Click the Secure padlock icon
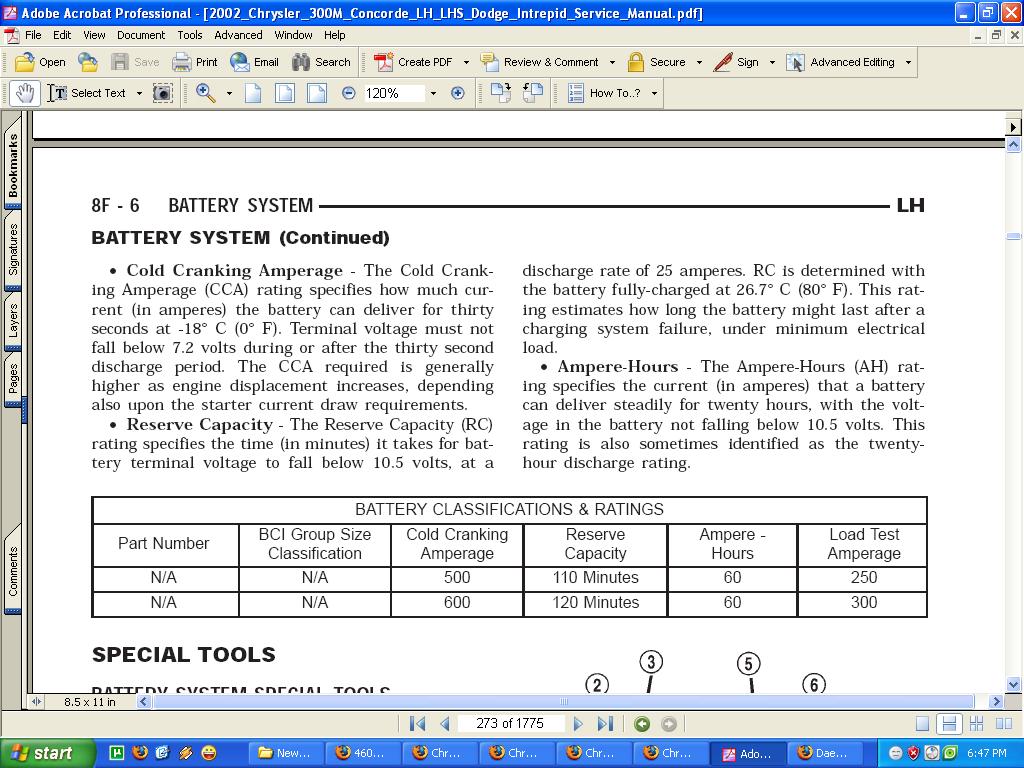 [635, 62]
